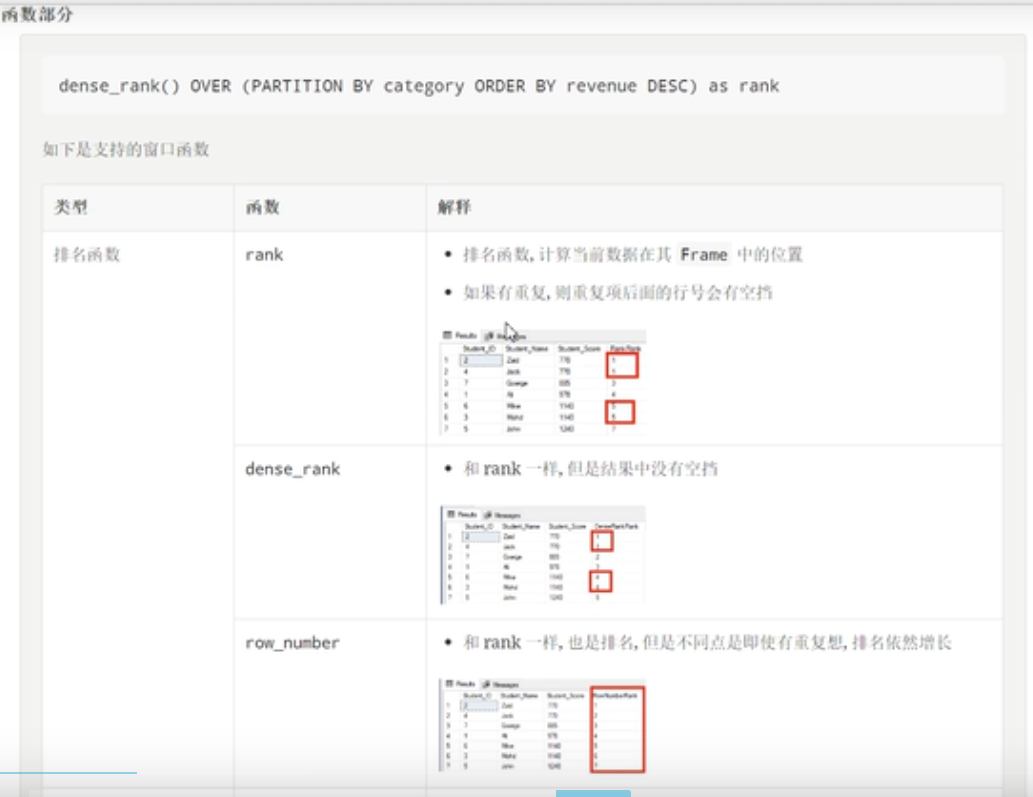Viewport: 1033px width, 797px height.
Task: Click the inline Frame code tag
Action: (703, 255)
